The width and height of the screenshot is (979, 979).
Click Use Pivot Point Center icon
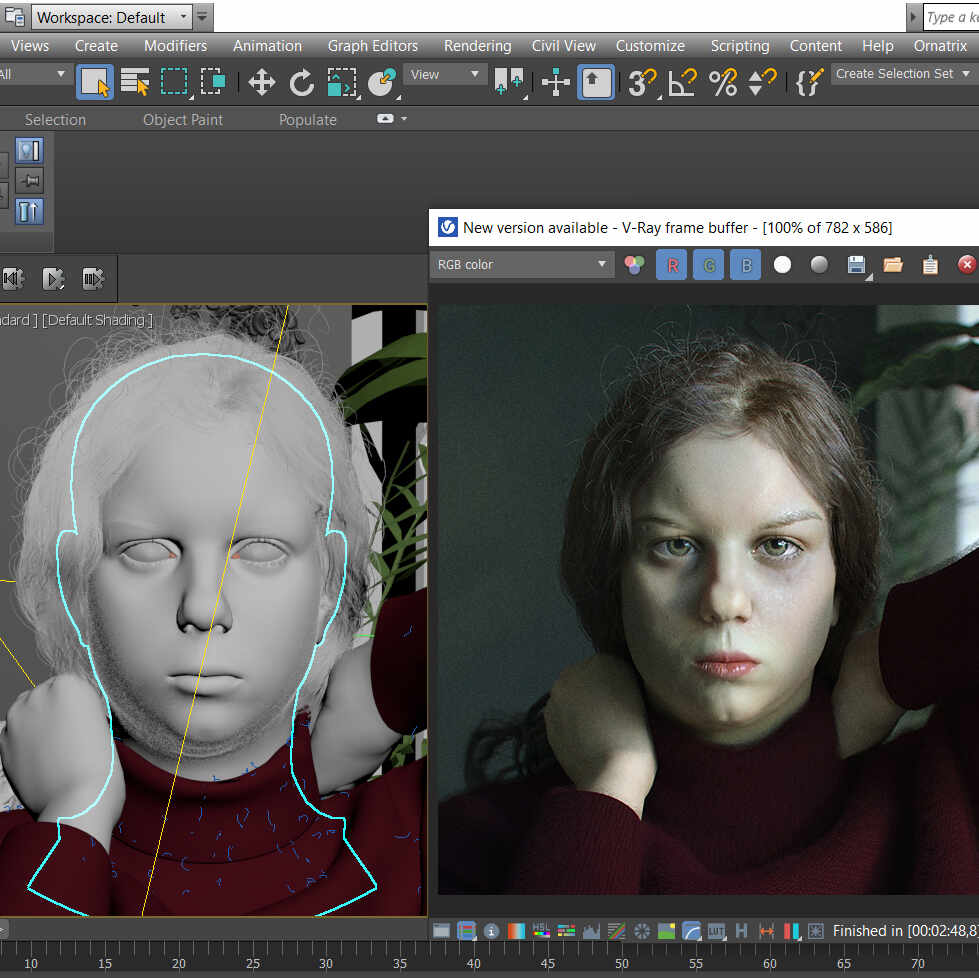[508, 82]
